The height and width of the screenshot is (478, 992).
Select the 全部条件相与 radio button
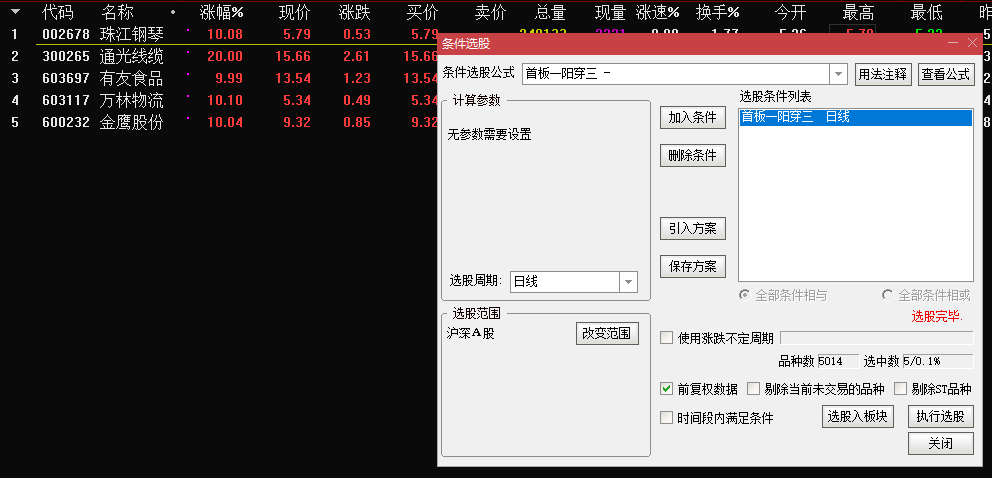tap(745, 295)
